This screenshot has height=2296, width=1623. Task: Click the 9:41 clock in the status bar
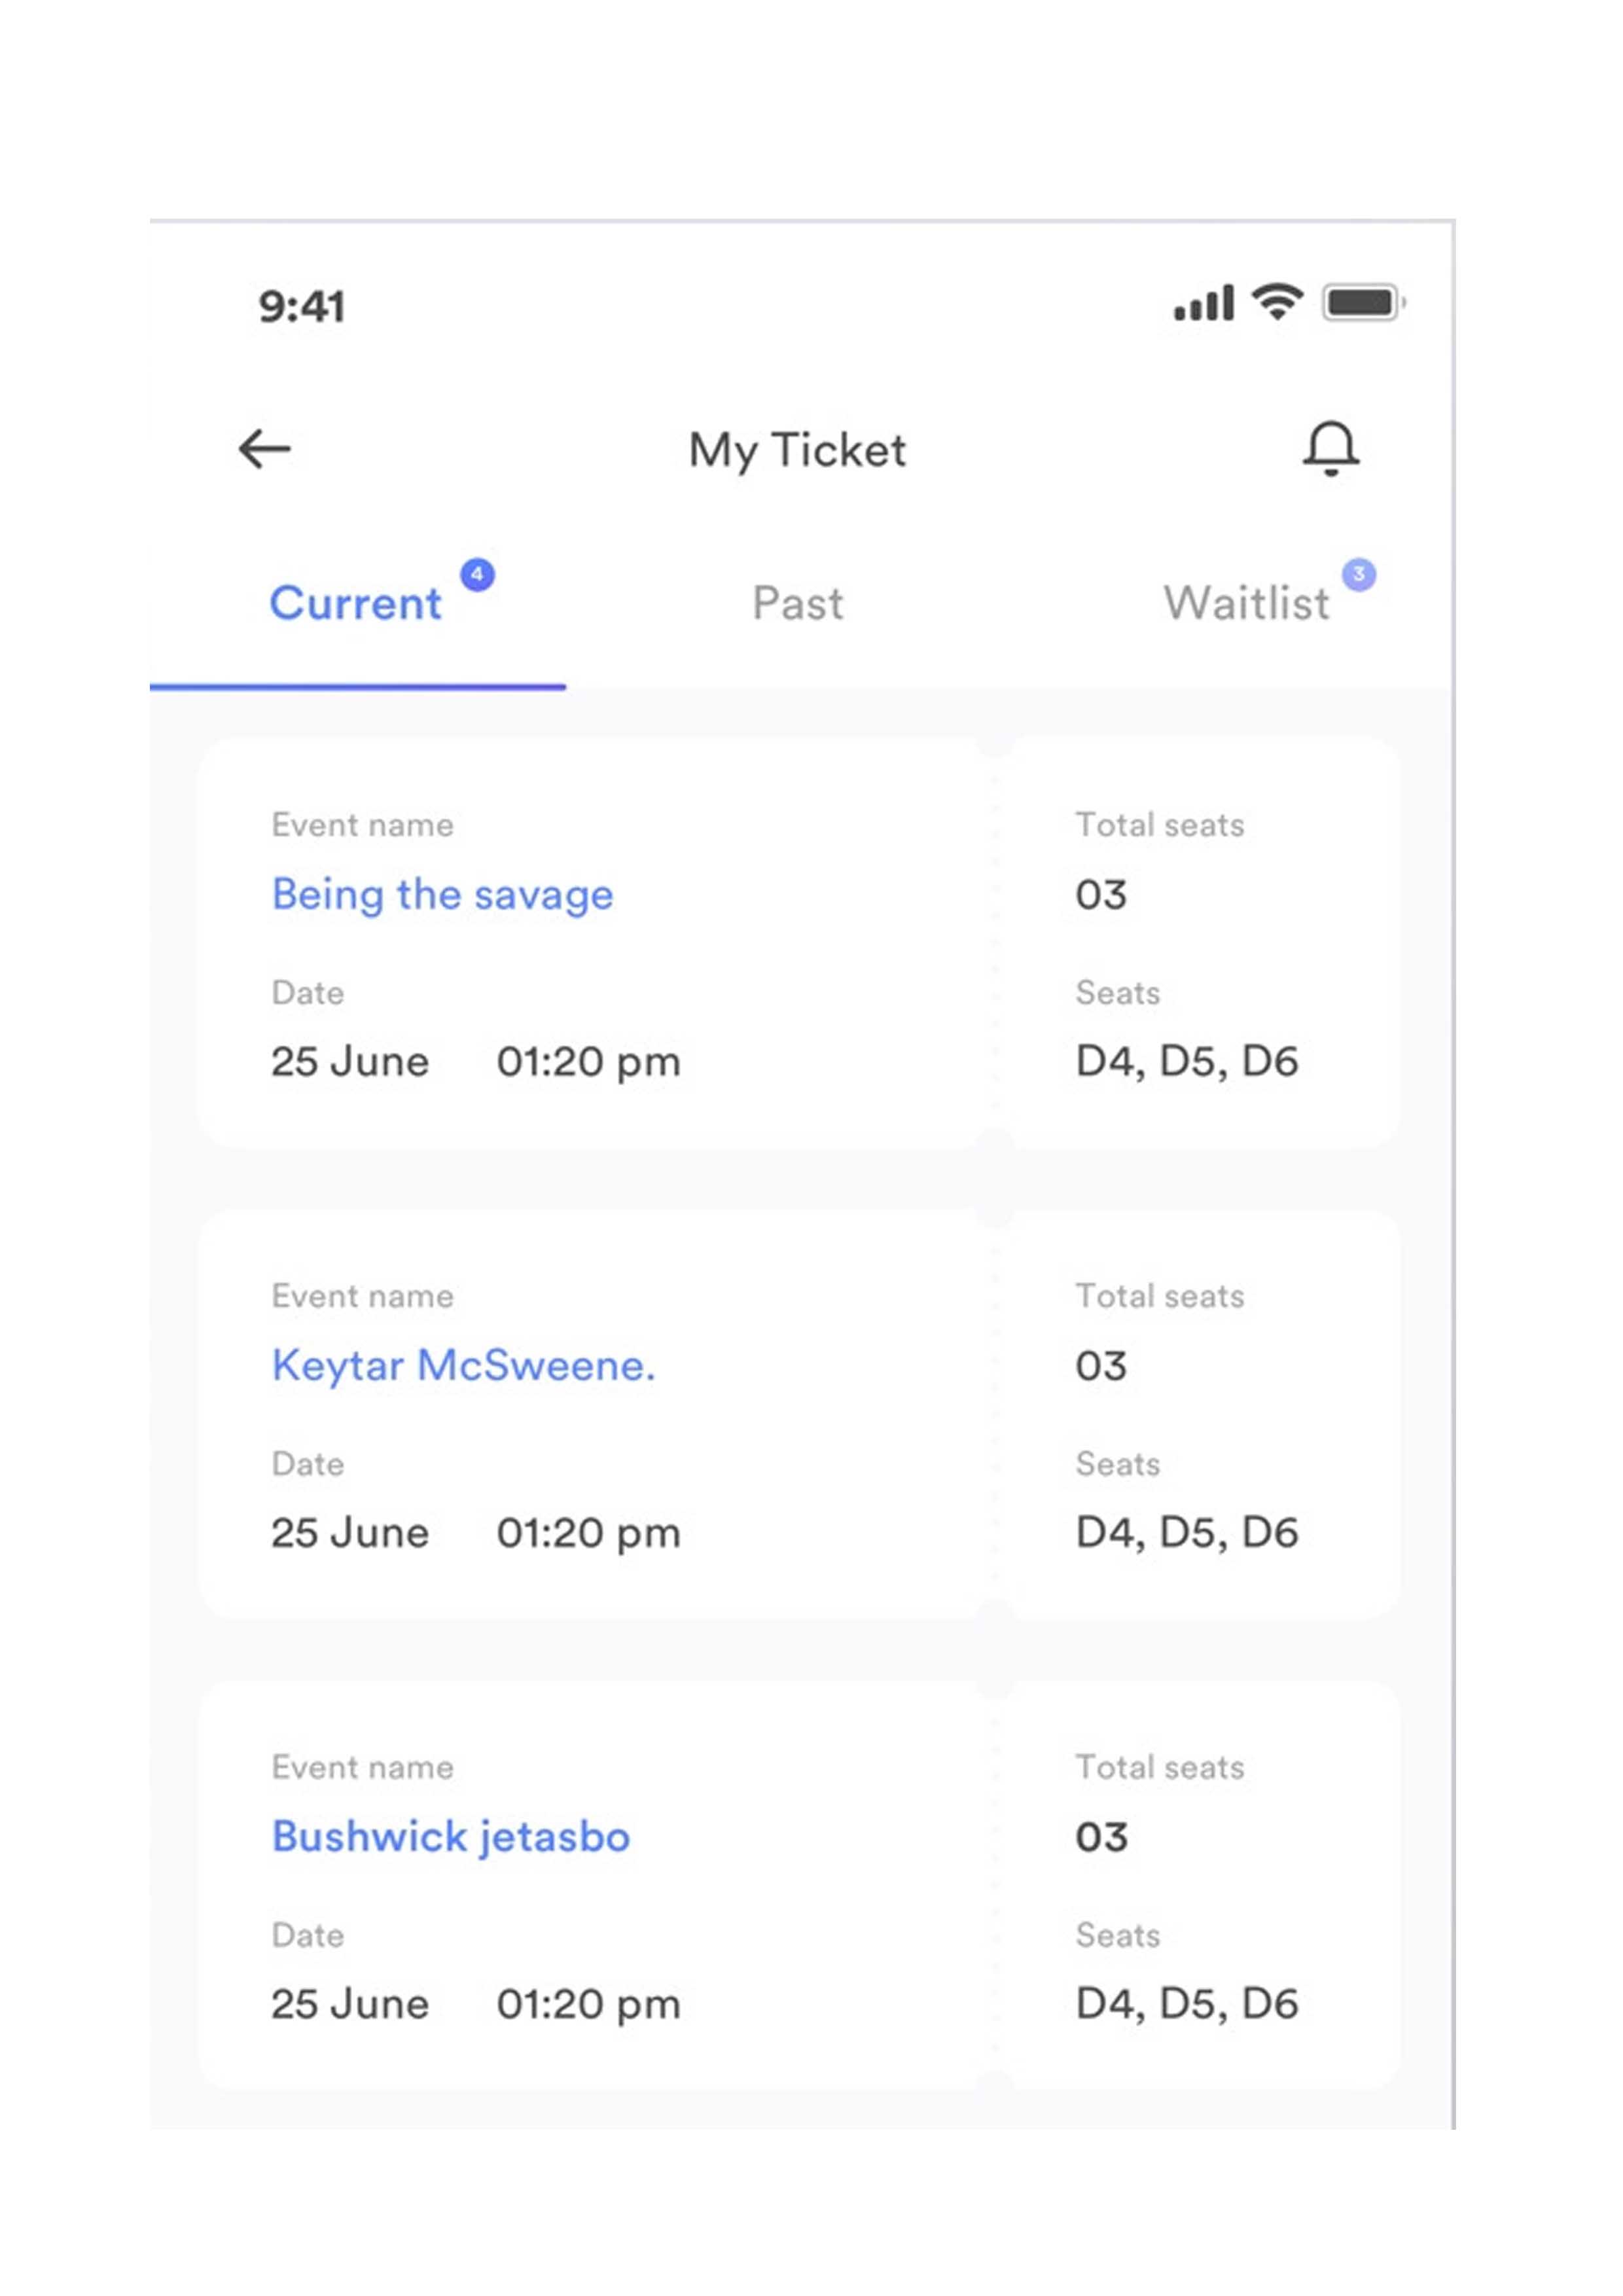[x=302, y=306]
